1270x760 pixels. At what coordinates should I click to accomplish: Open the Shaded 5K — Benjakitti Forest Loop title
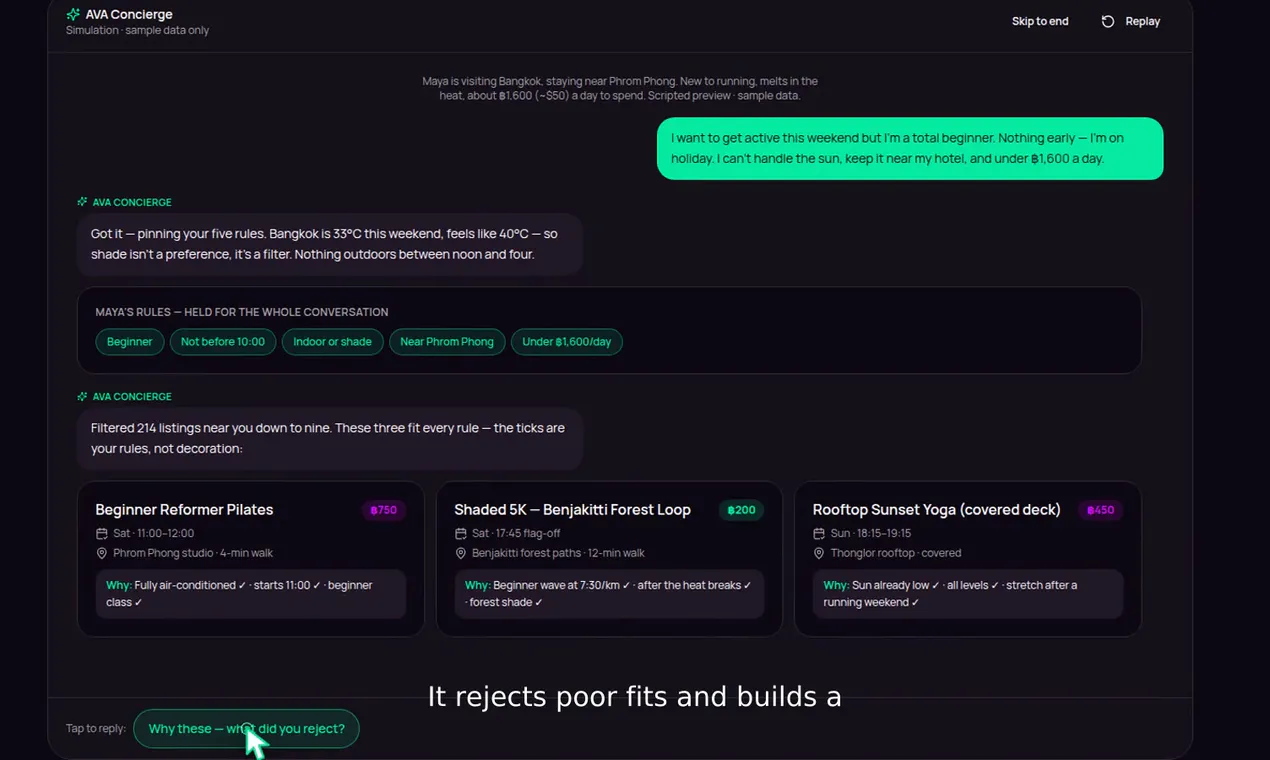[x=572, y=510]
